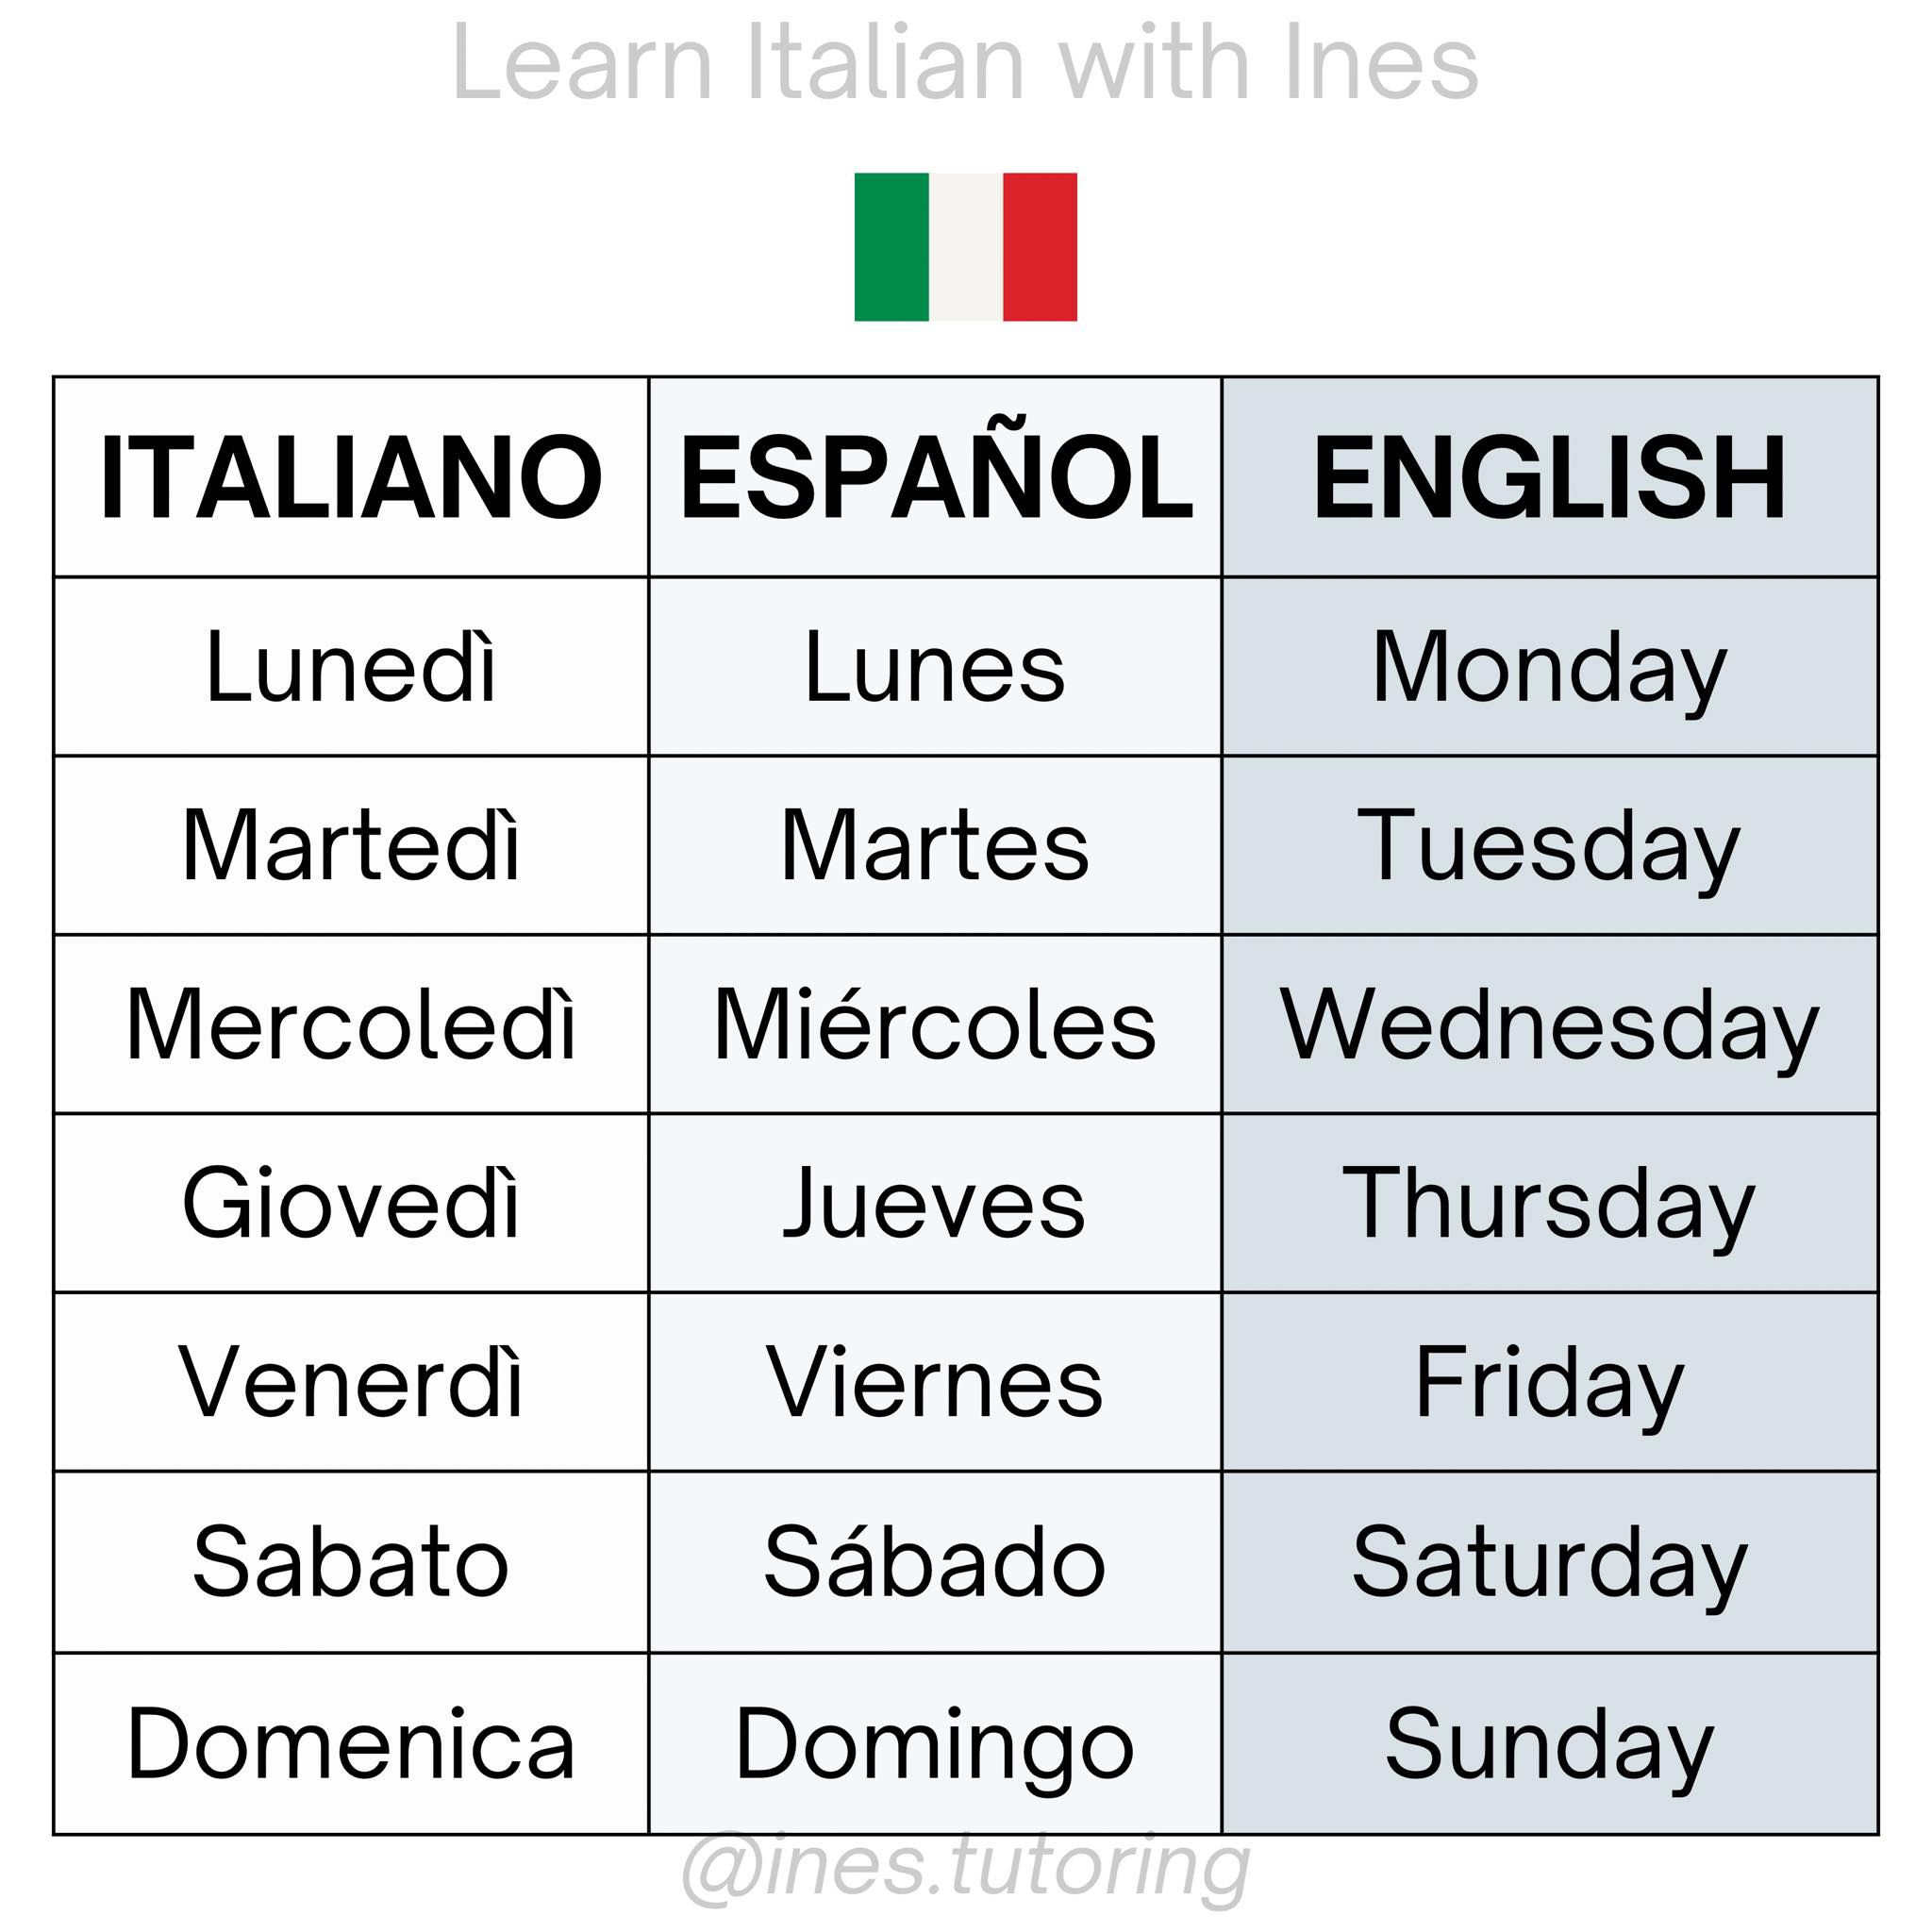Select the Giovedì cell
This screenshot has height=1932, width=1932.
pos(351,1203)
